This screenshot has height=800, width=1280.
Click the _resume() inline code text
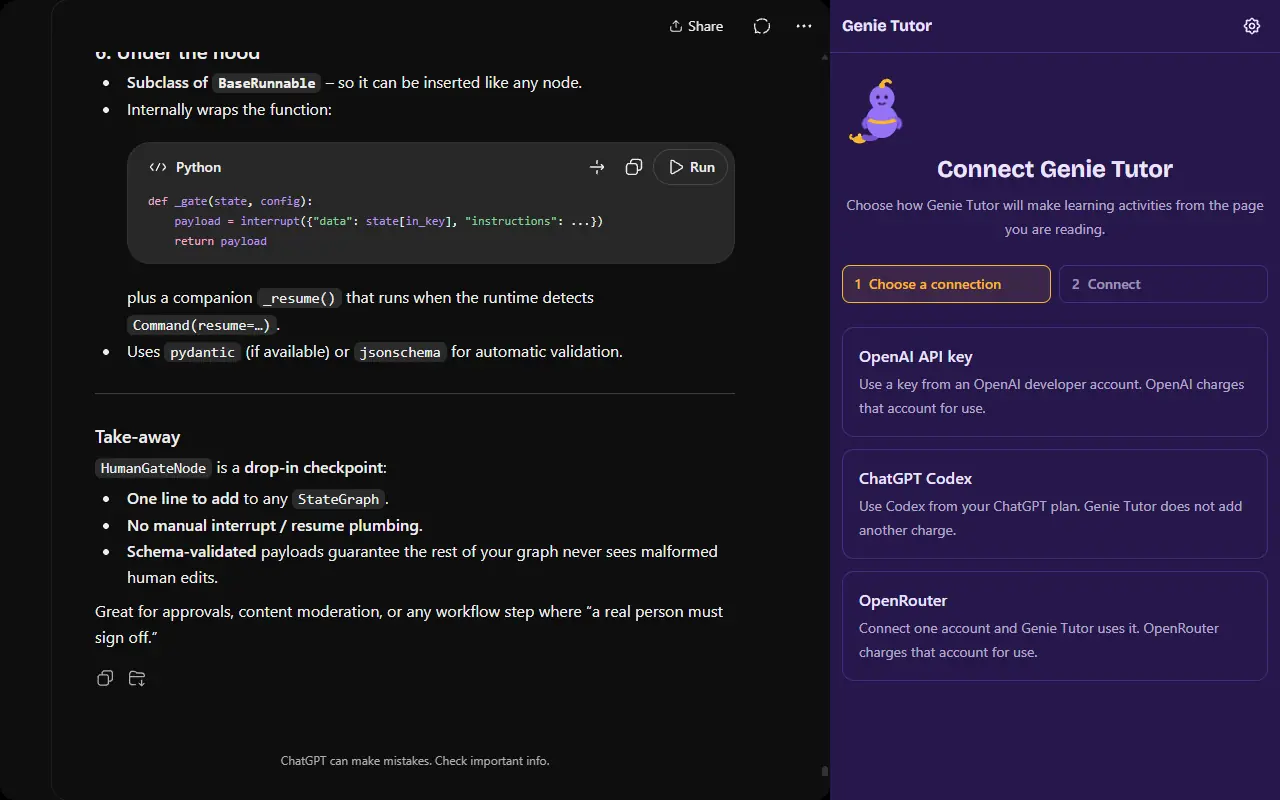click(299, 298)
